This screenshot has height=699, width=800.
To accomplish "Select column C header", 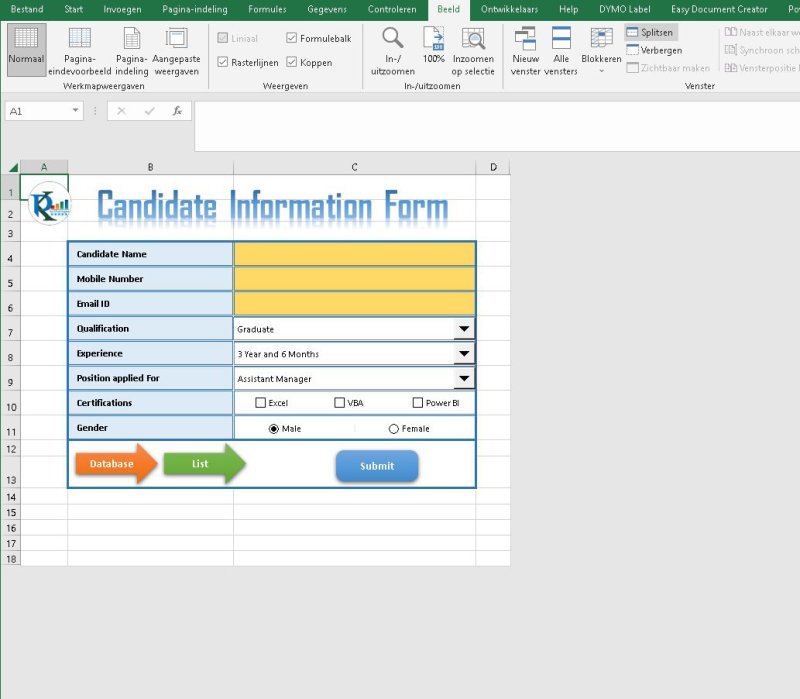I will pos(355,167).
